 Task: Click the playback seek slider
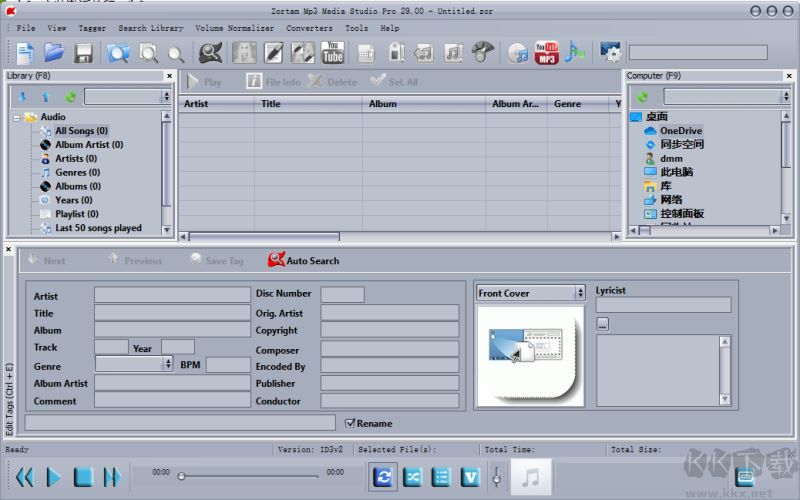click(250, 476)
